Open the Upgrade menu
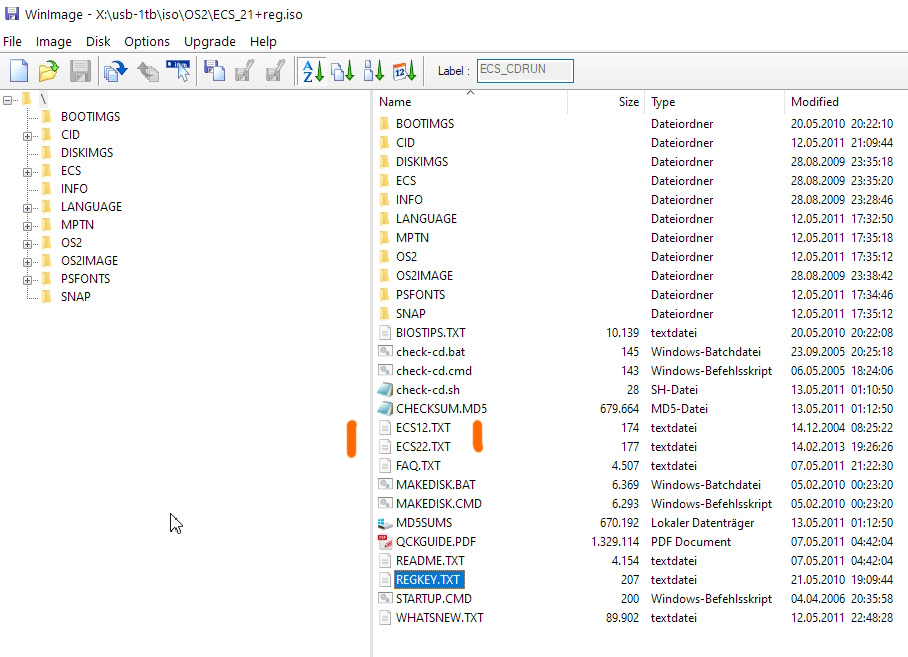908x657 pixels. (x=210, y=42)
